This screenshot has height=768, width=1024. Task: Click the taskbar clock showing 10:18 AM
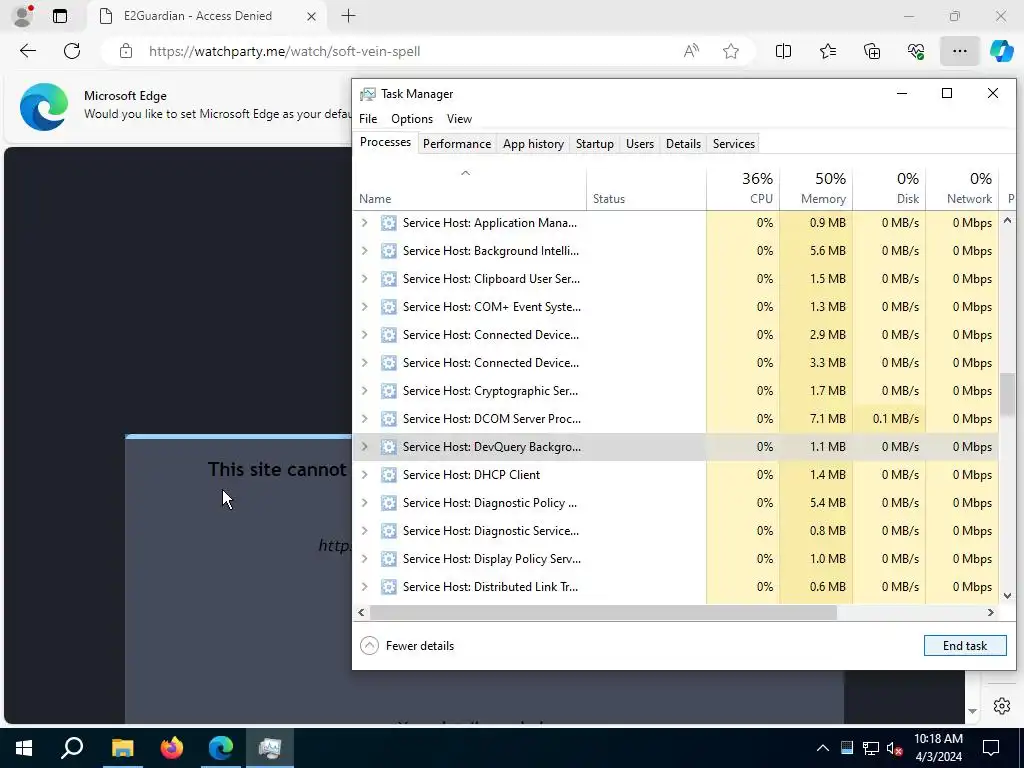pyautogui.click(x=938, y=748)
